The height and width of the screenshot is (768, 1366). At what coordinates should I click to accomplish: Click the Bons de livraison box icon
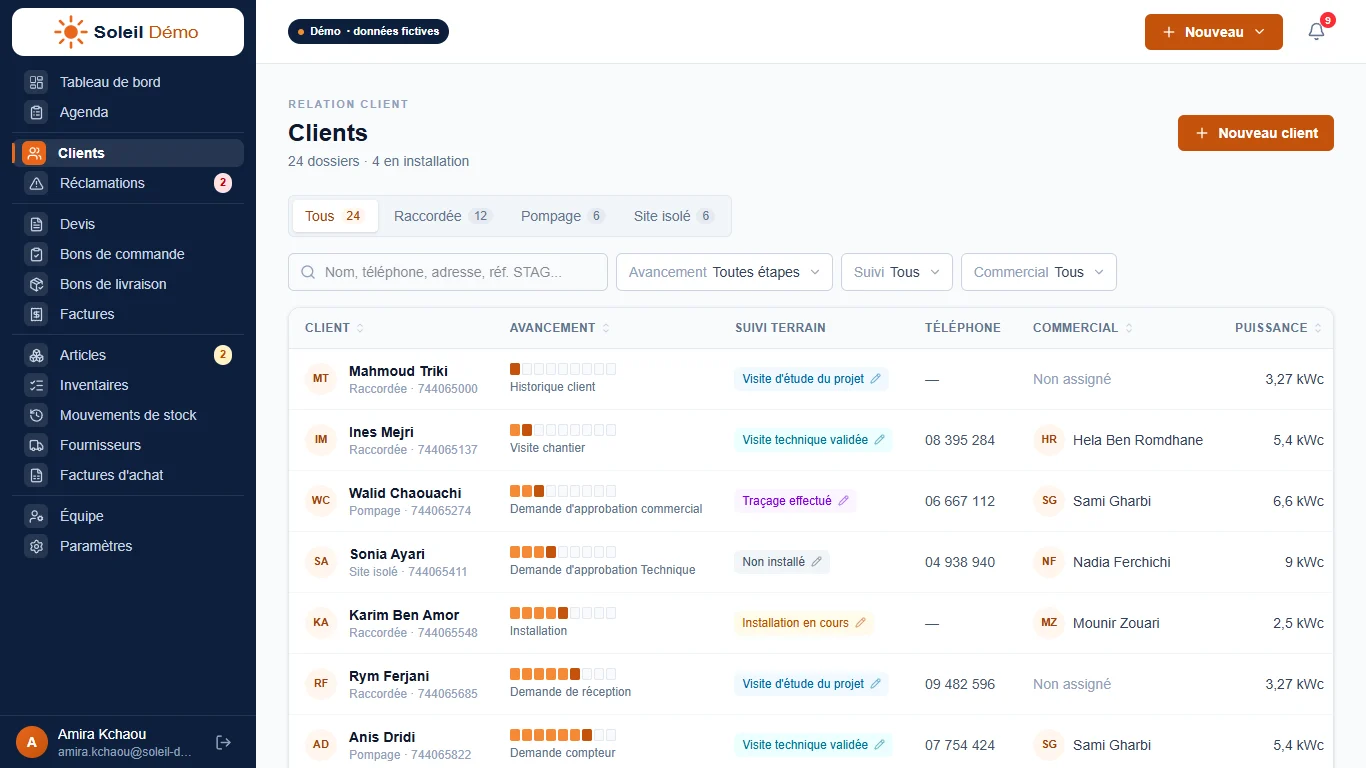point(36,284)
